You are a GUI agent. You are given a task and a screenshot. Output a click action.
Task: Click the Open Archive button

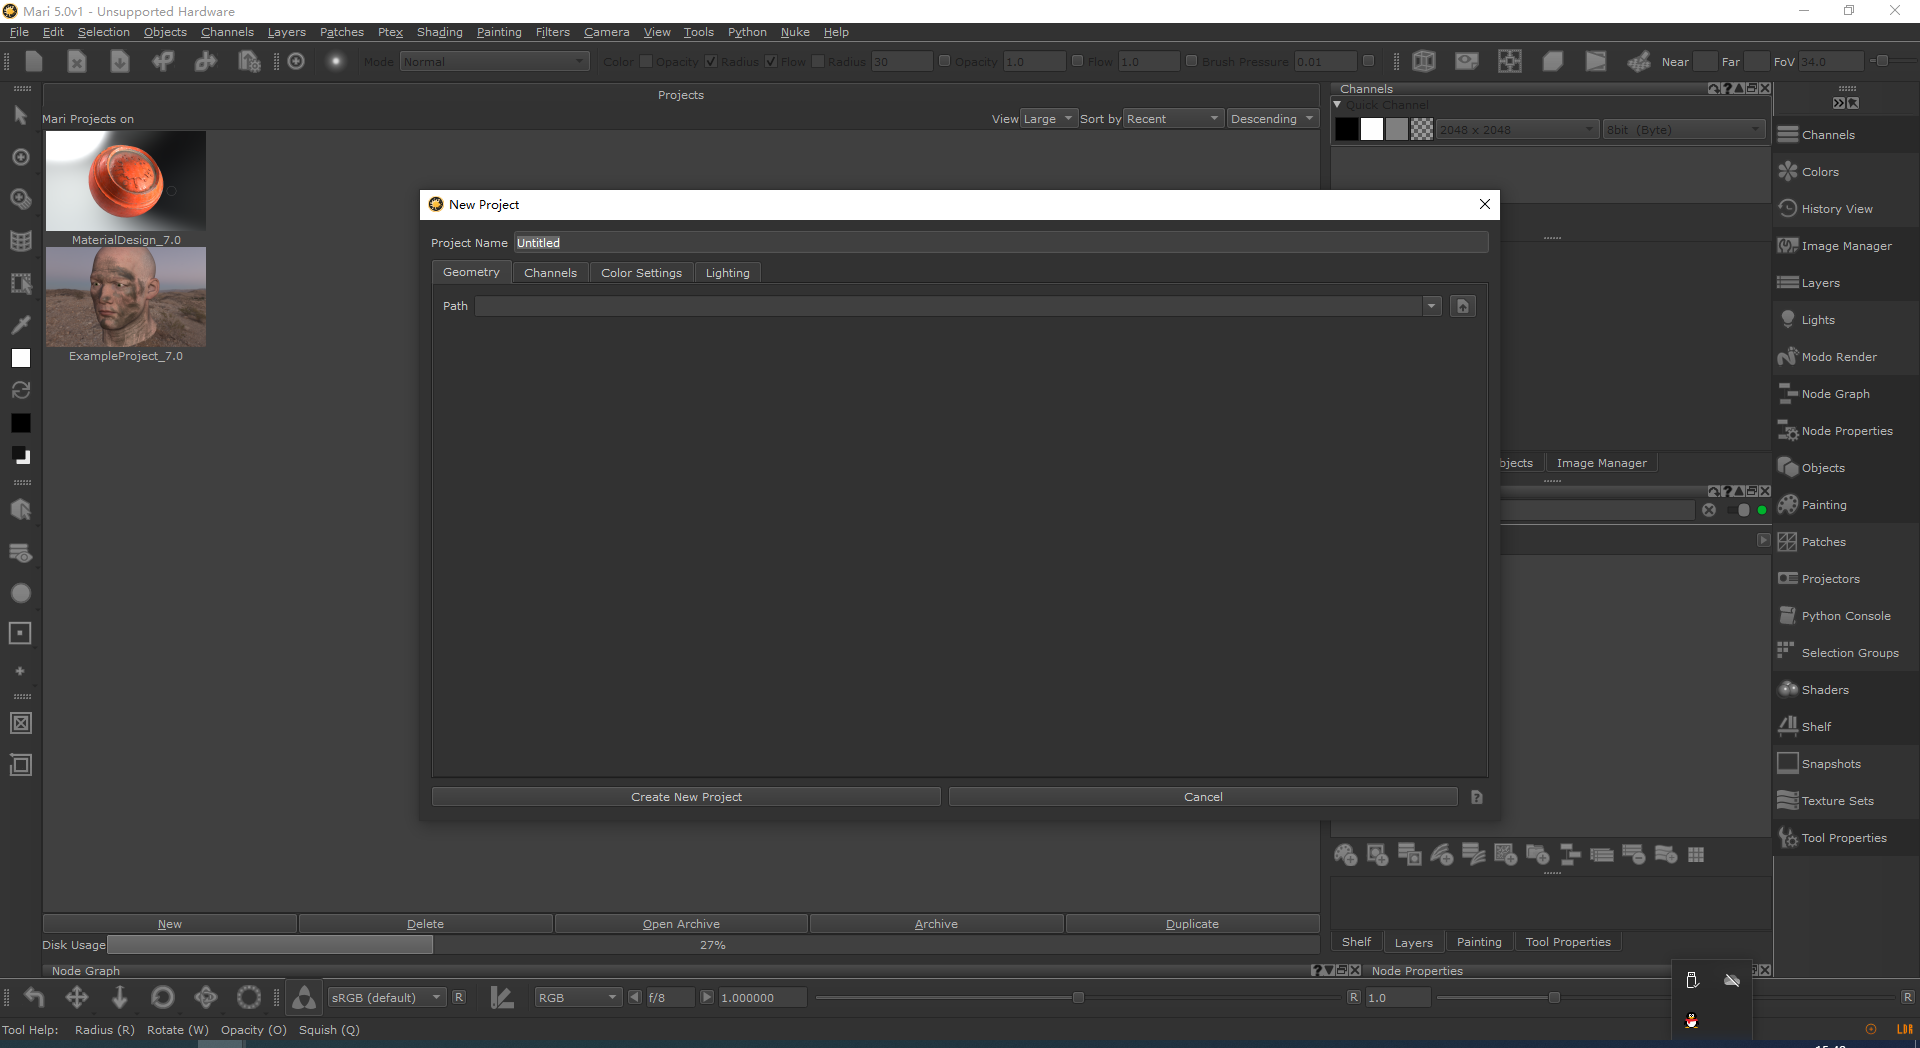click(x=681, y=924)
